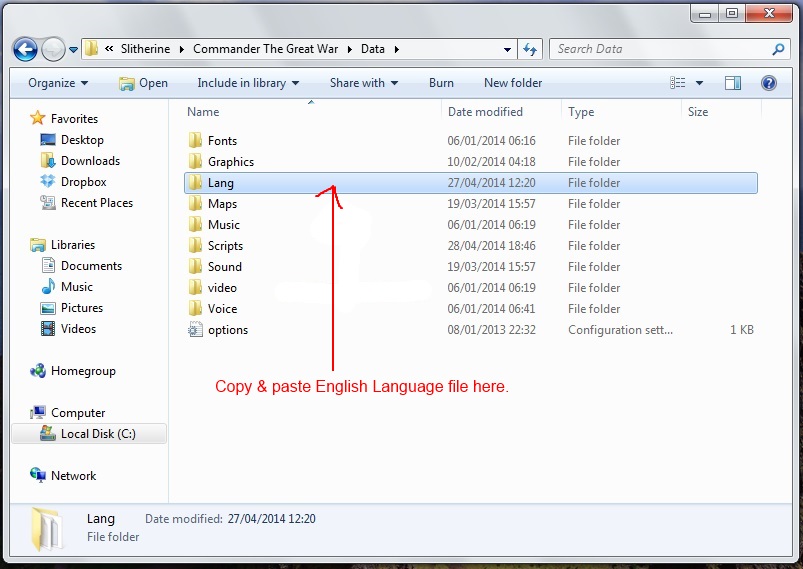The width and height of the screenshot is (803, 569).
Task: Open the Share with menu
Action: 364,83
